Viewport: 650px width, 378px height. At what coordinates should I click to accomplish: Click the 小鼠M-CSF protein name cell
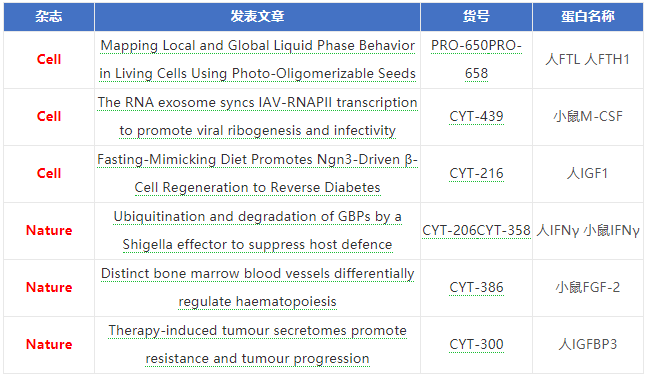(588, 116)
